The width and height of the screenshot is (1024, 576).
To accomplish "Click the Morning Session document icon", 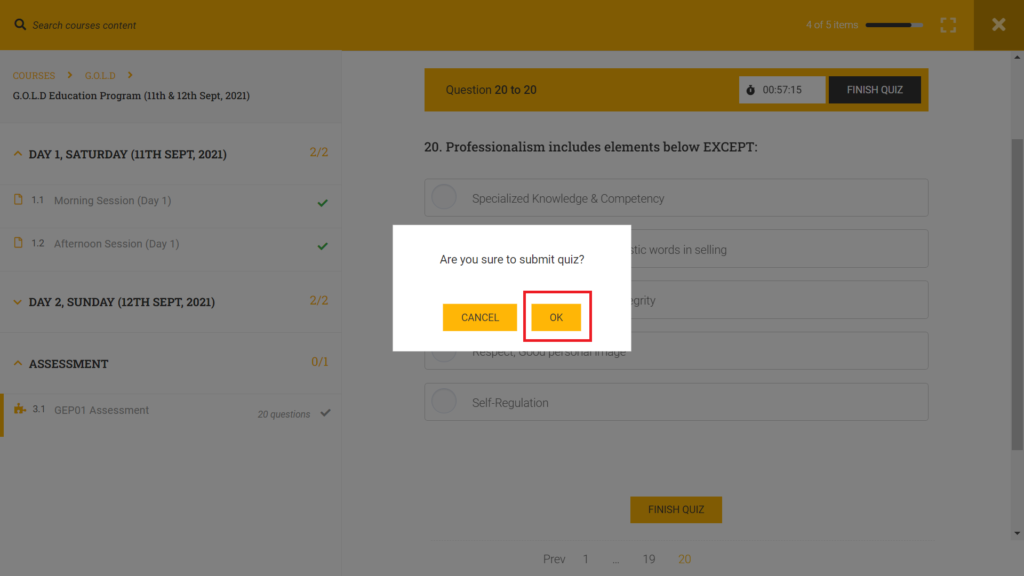I will (17, 200).
